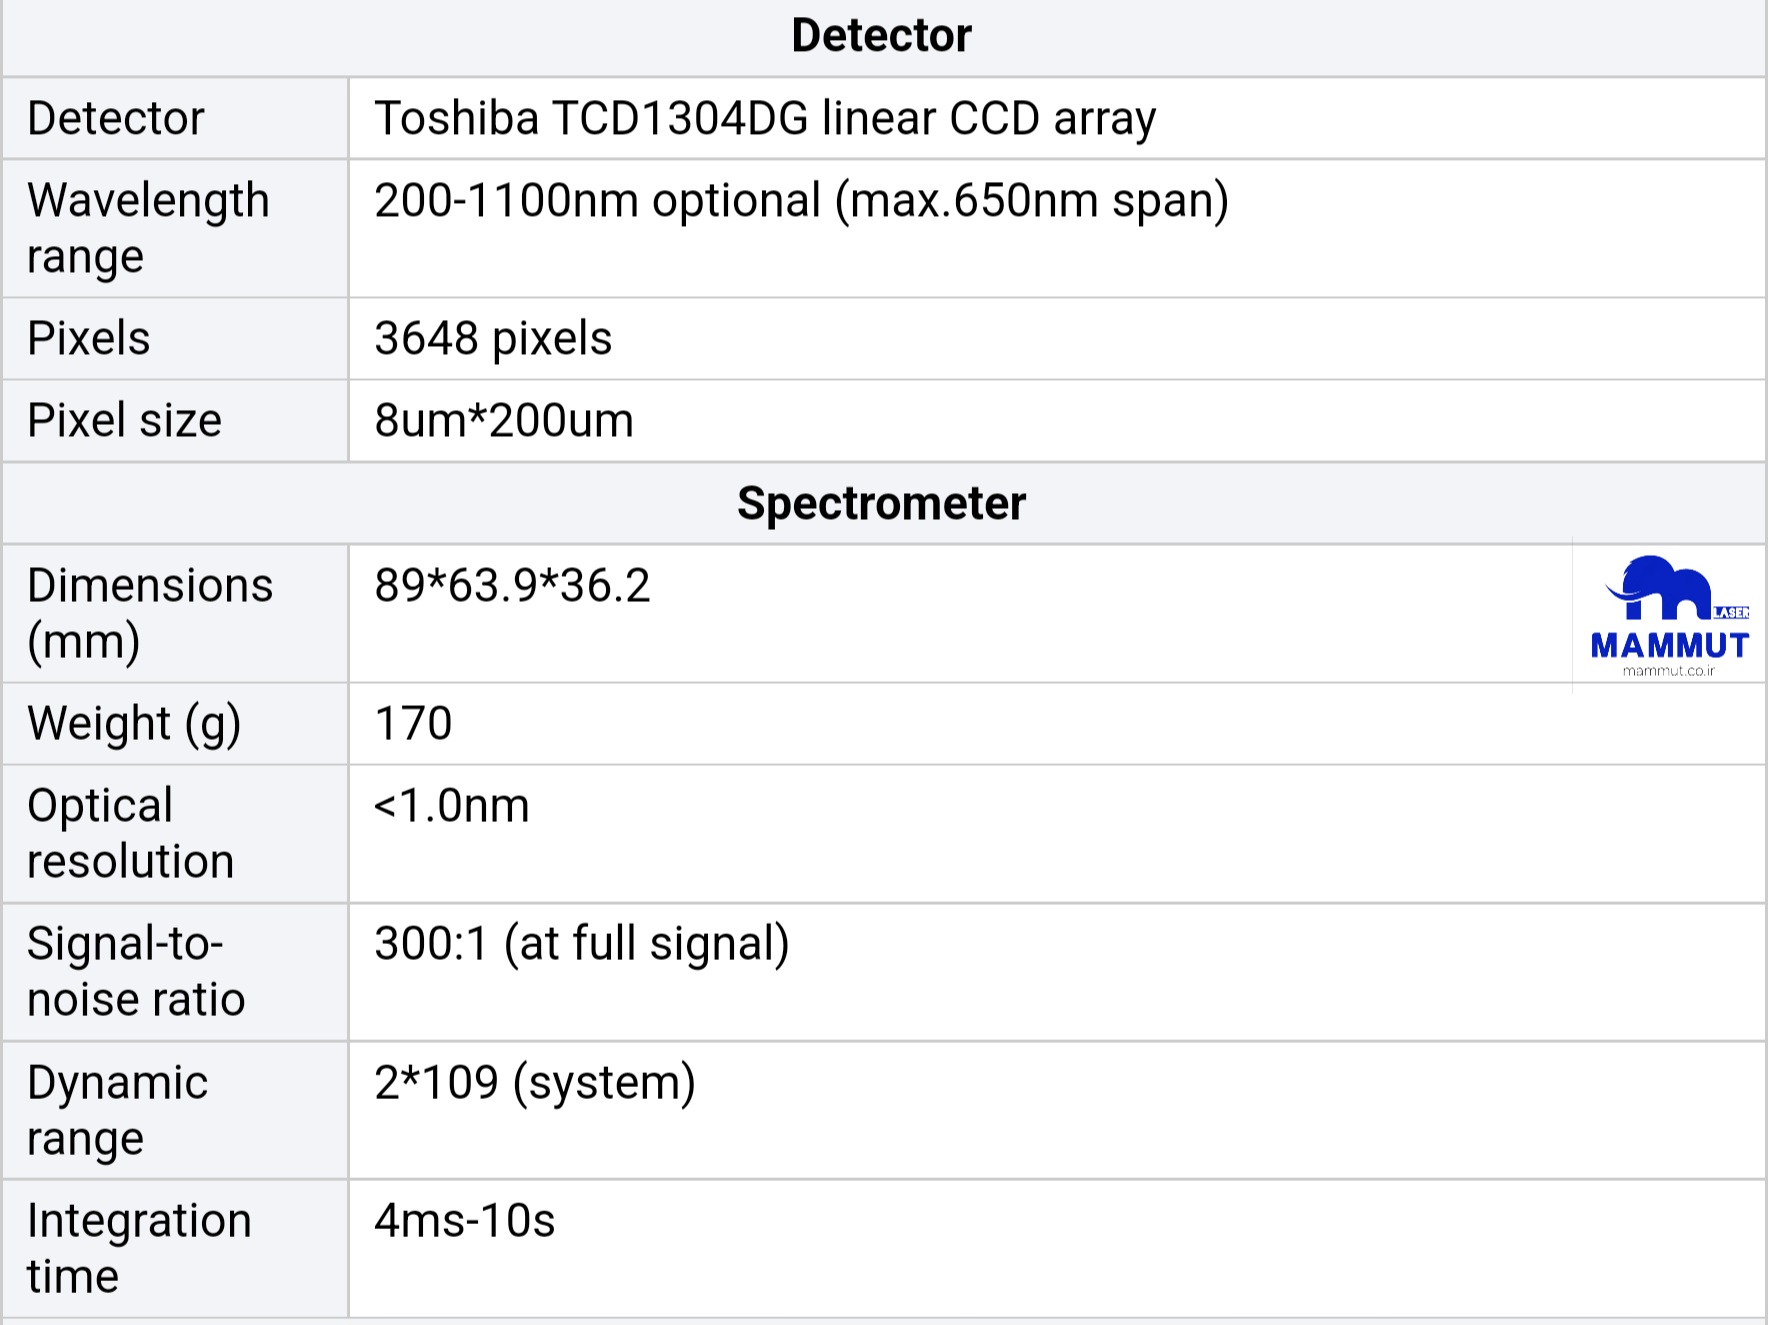This screenshot has width=1768, height=1325.
Task: Select the 89*63.9*36.2 dimensions value
Action: coord(512,585)
